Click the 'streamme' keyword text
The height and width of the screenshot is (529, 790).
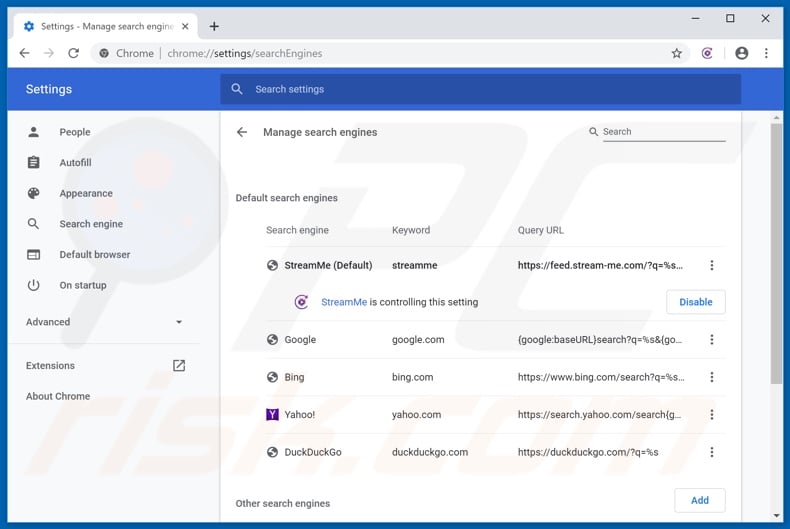(x=415, y=265)
